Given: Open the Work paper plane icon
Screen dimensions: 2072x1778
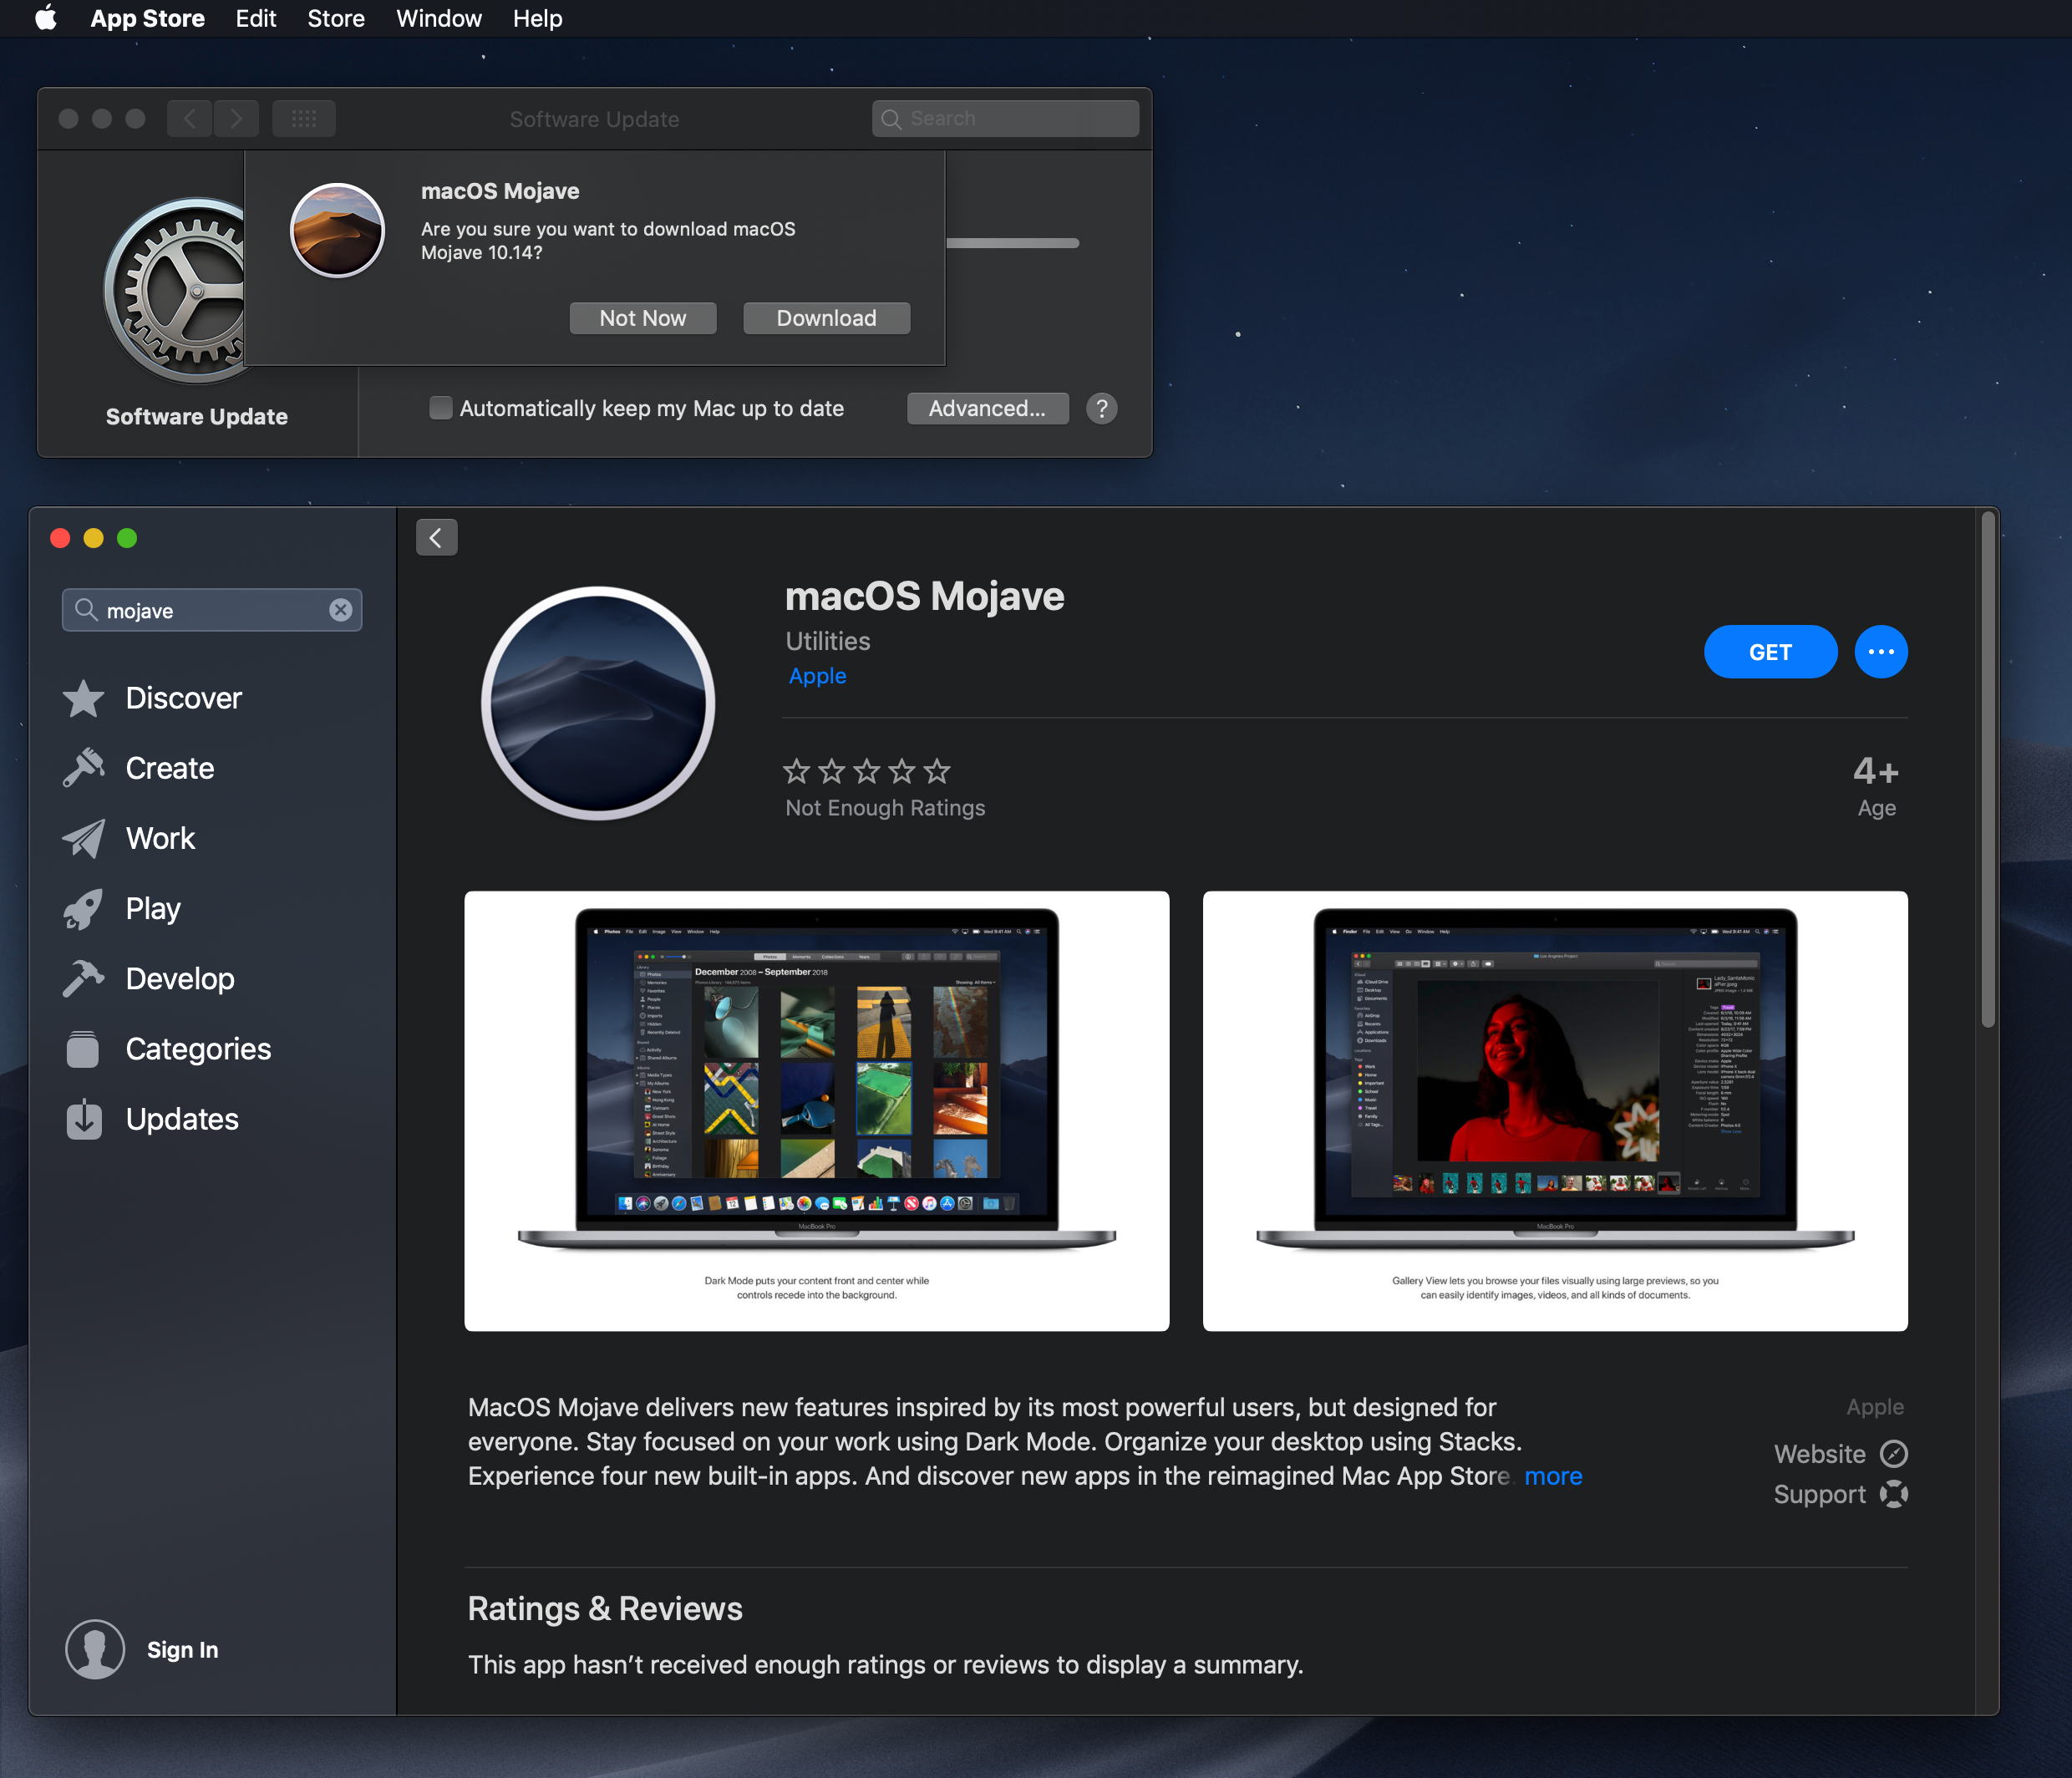Looking at the screenshot, I should coord(83,838).
